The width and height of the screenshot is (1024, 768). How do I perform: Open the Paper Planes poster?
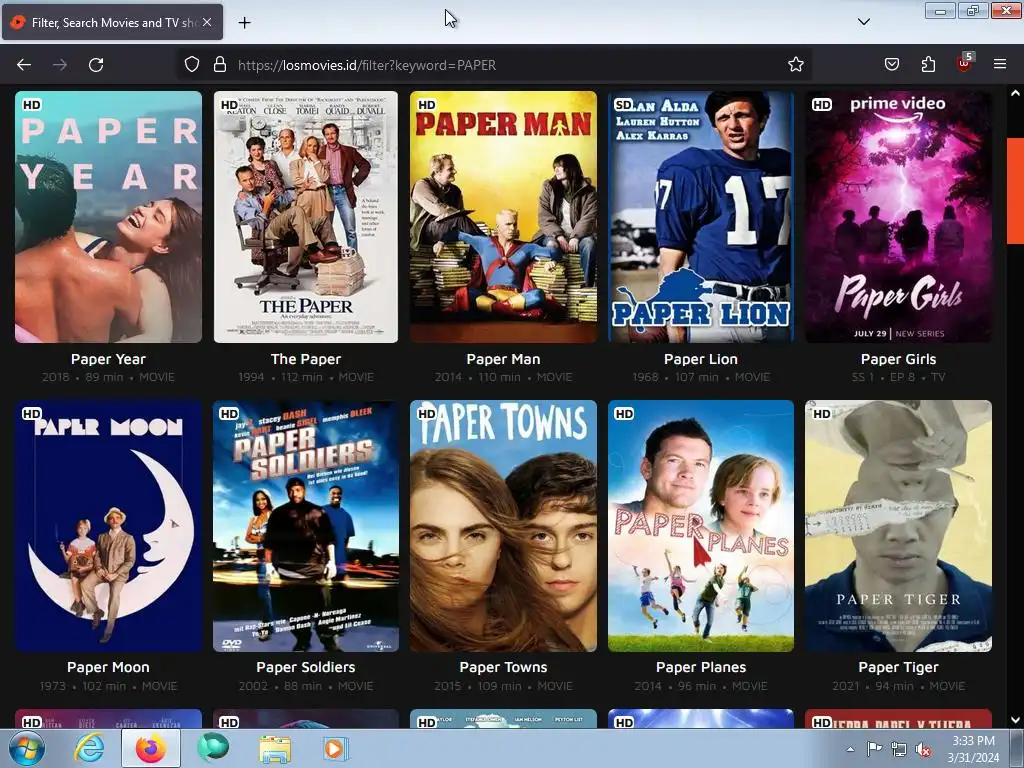(701, 526)
